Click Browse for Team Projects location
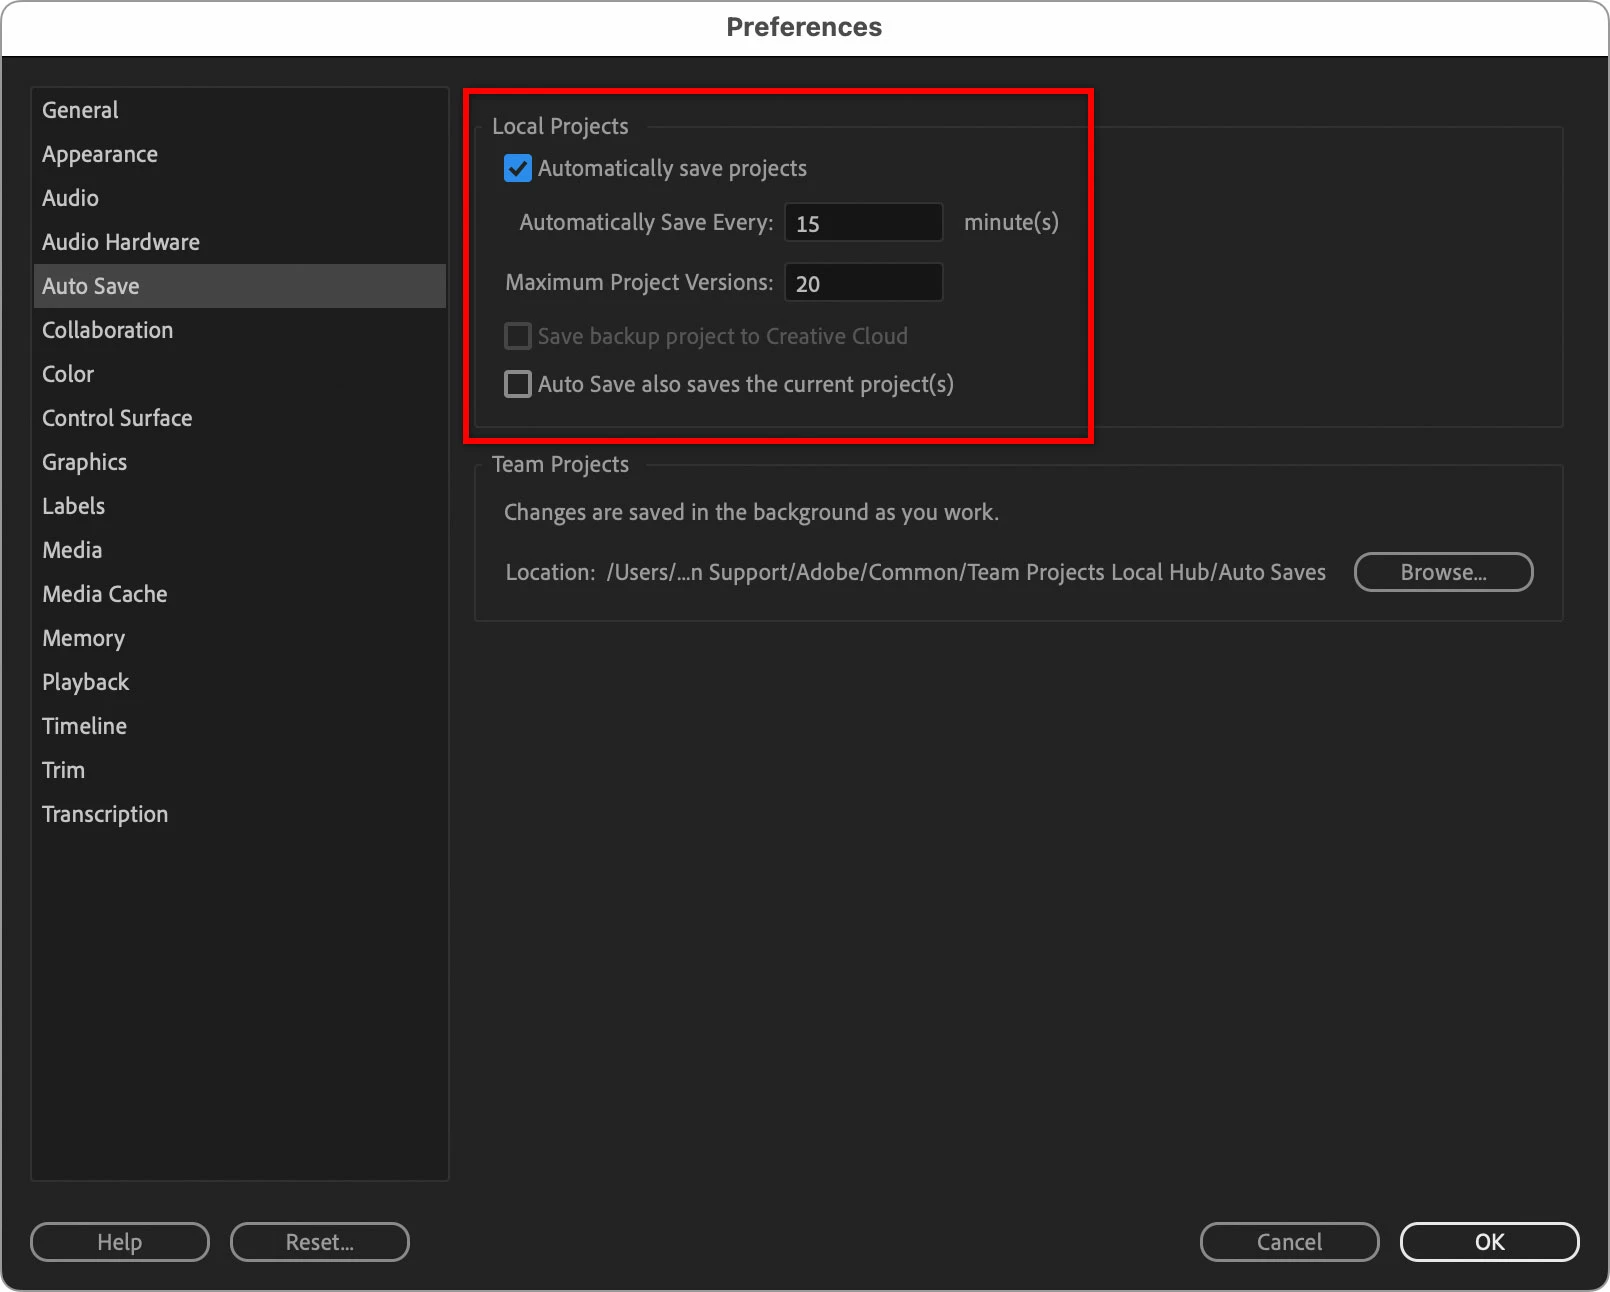 click(1443, 572)
